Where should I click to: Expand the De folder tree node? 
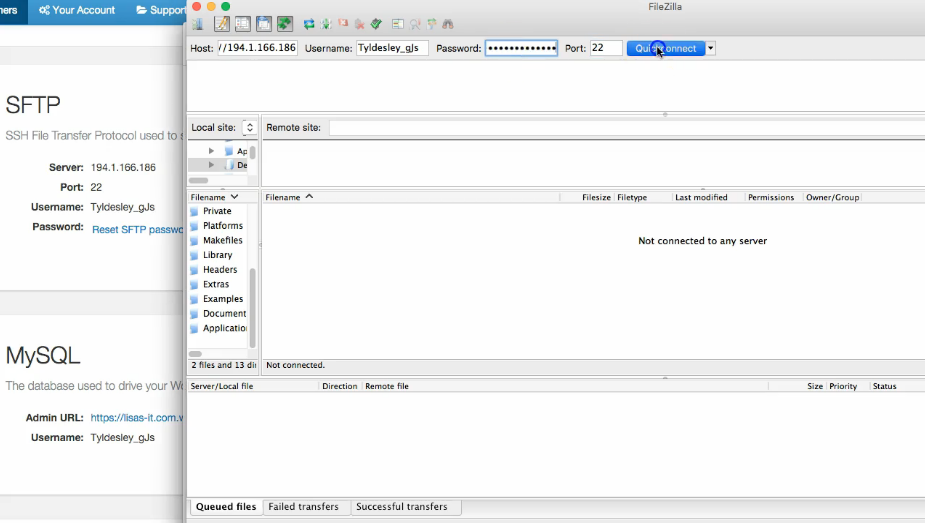click(x=211, y=165)
